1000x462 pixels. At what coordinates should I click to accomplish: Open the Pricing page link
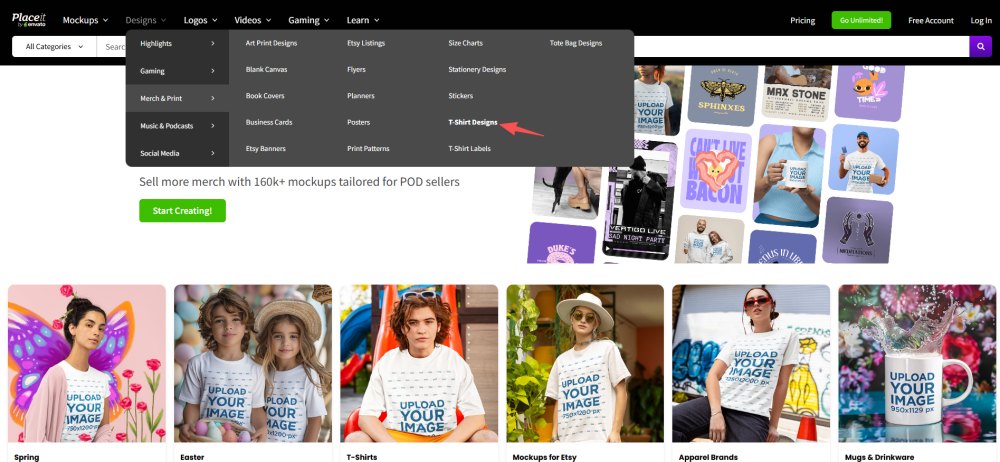(x=802, y=20)
